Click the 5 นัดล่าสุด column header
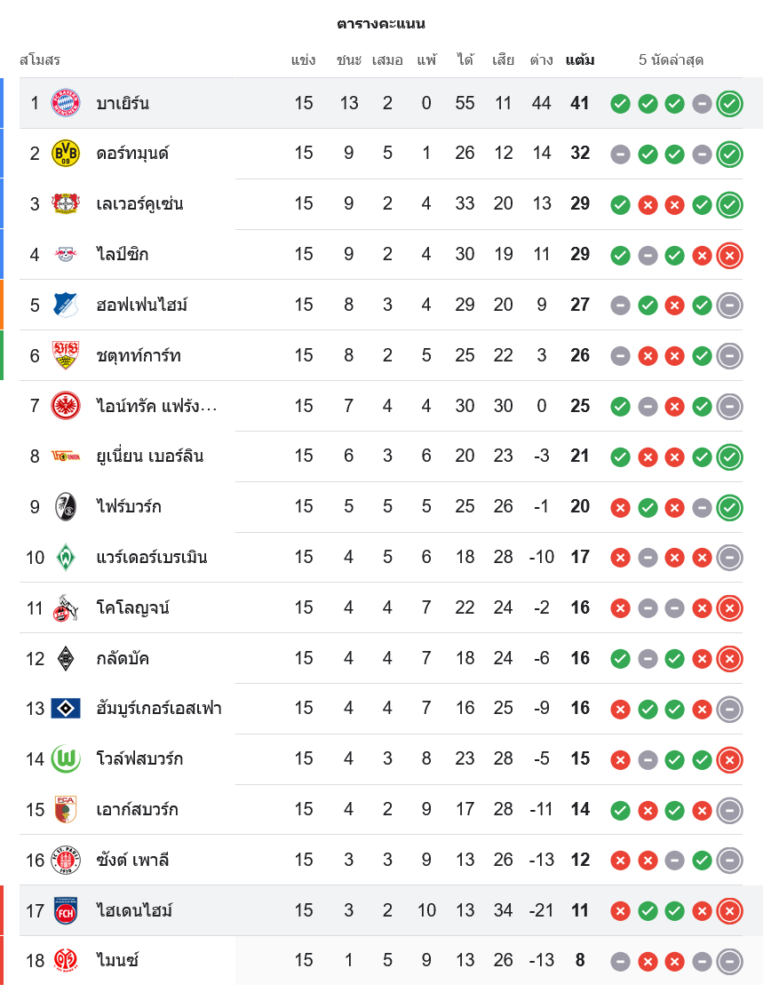The image size is (763, 1000). coord(671,60)
